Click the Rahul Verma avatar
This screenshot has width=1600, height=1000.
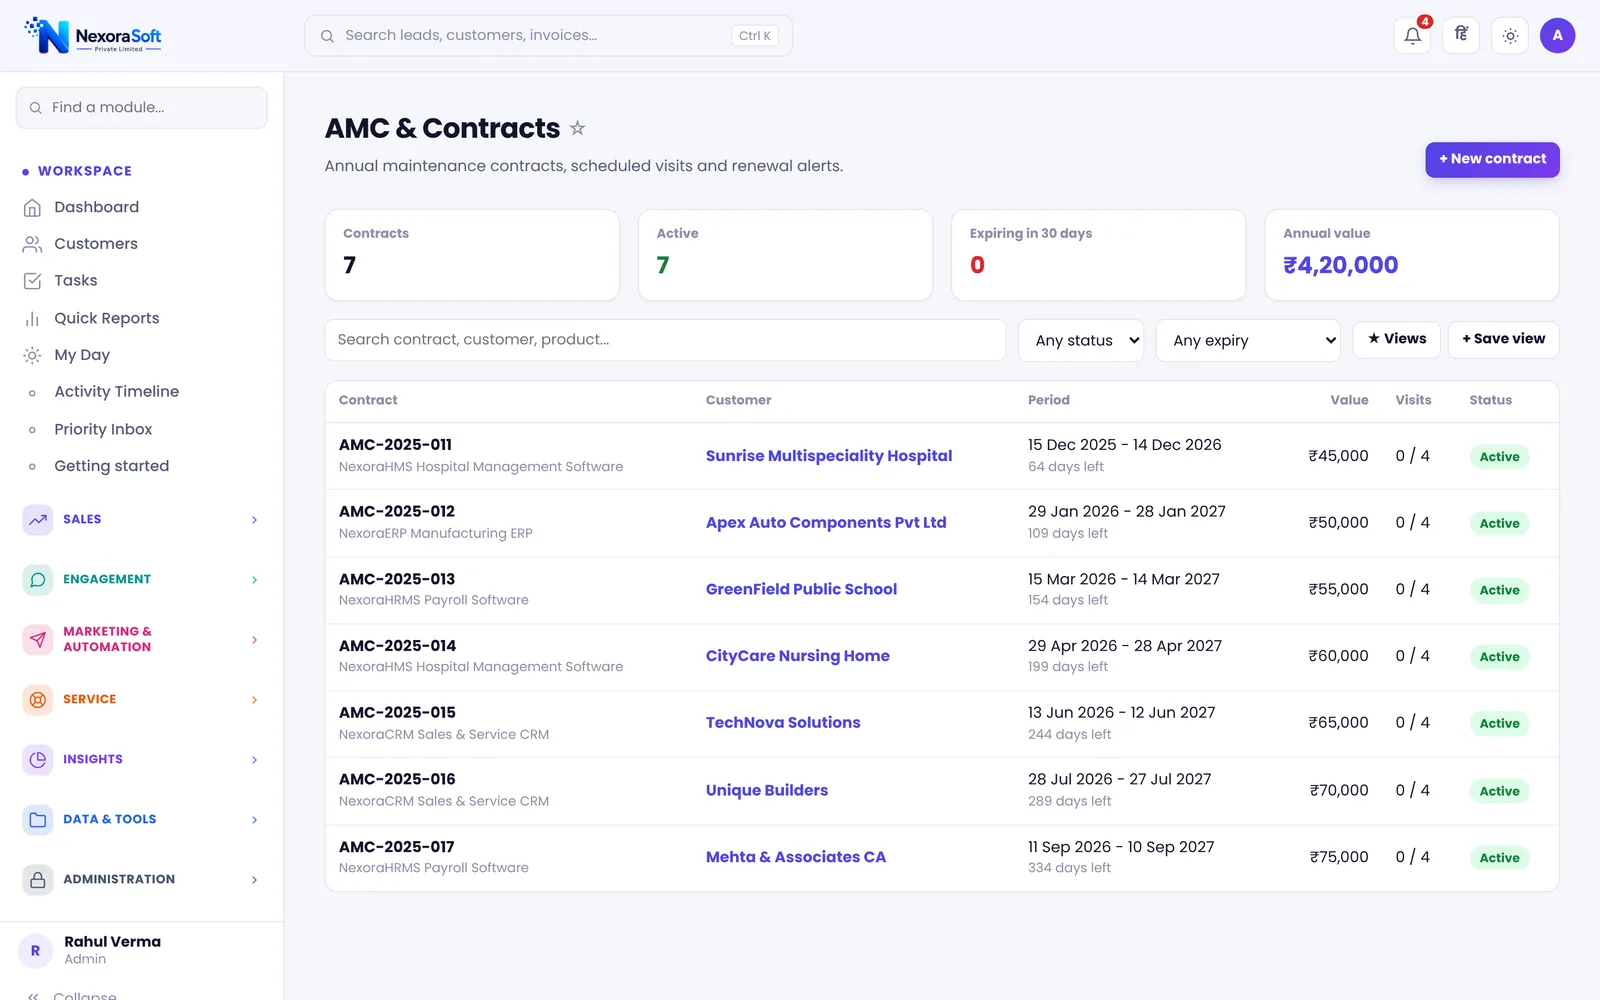coord(35,950)
